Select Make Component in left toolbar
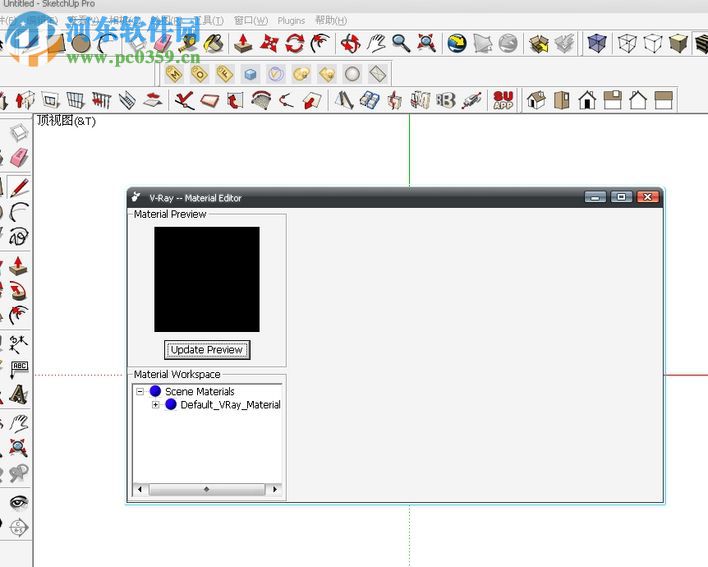 coord(19,133)
